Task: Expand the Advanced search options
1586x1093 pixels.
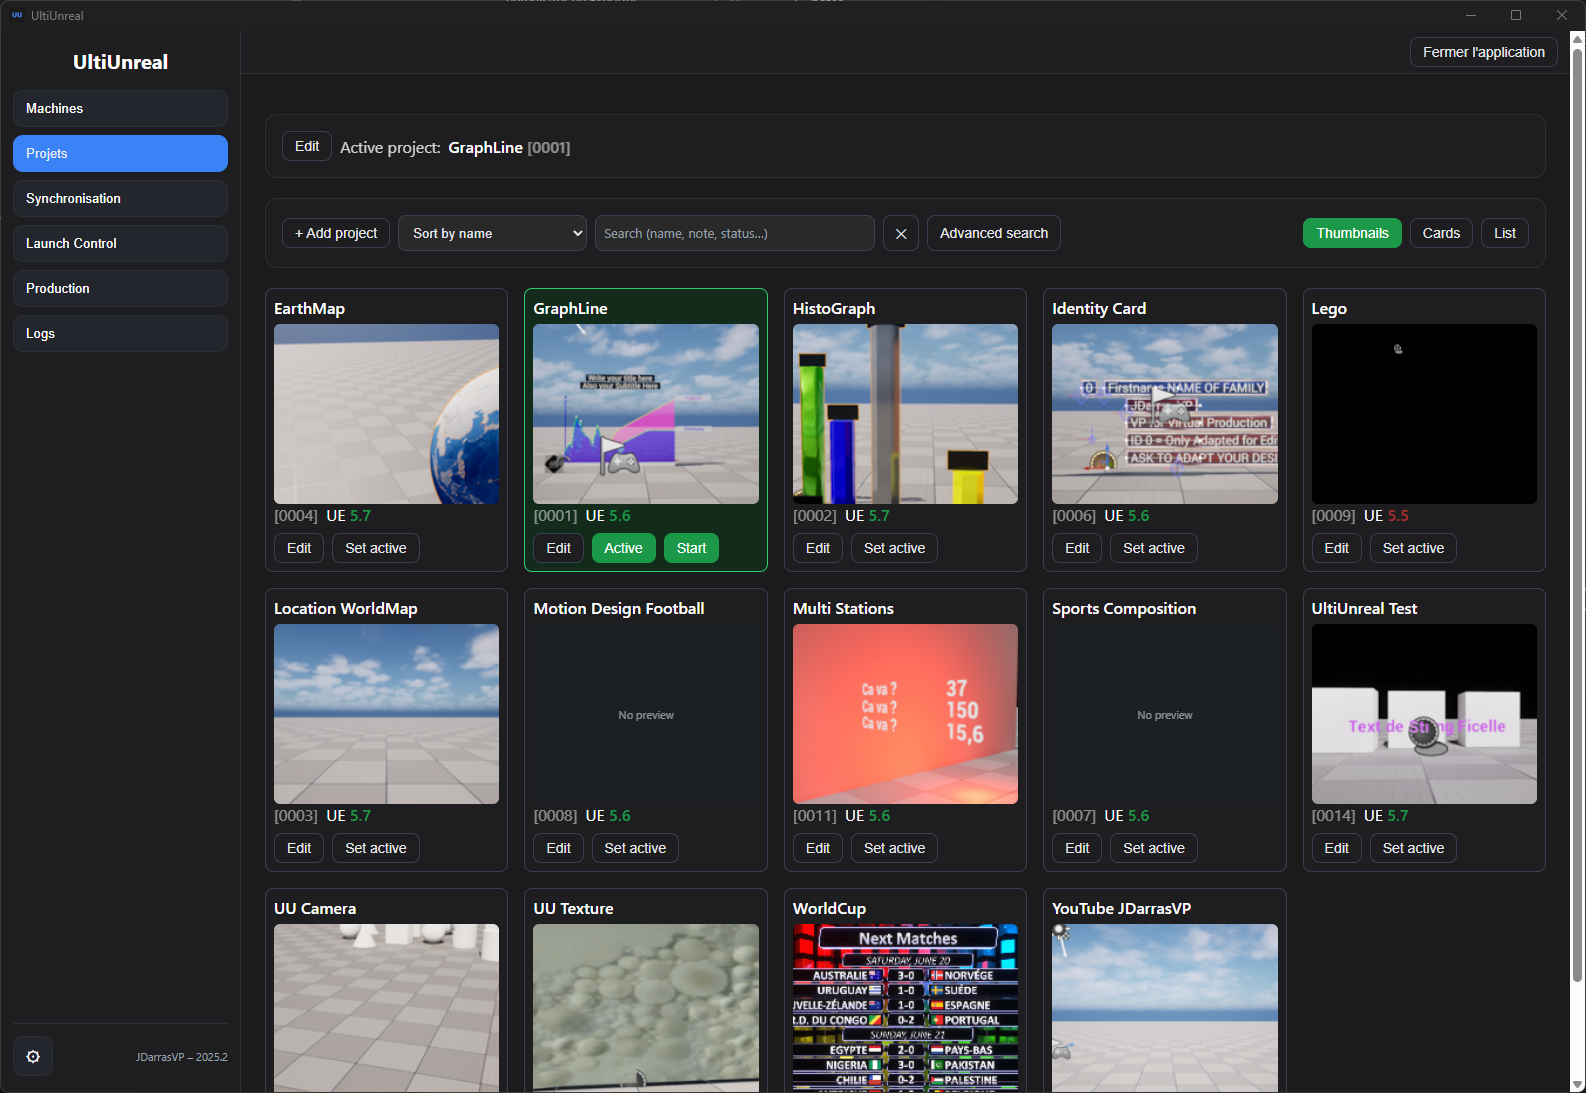Action: [x=993, y=233]
